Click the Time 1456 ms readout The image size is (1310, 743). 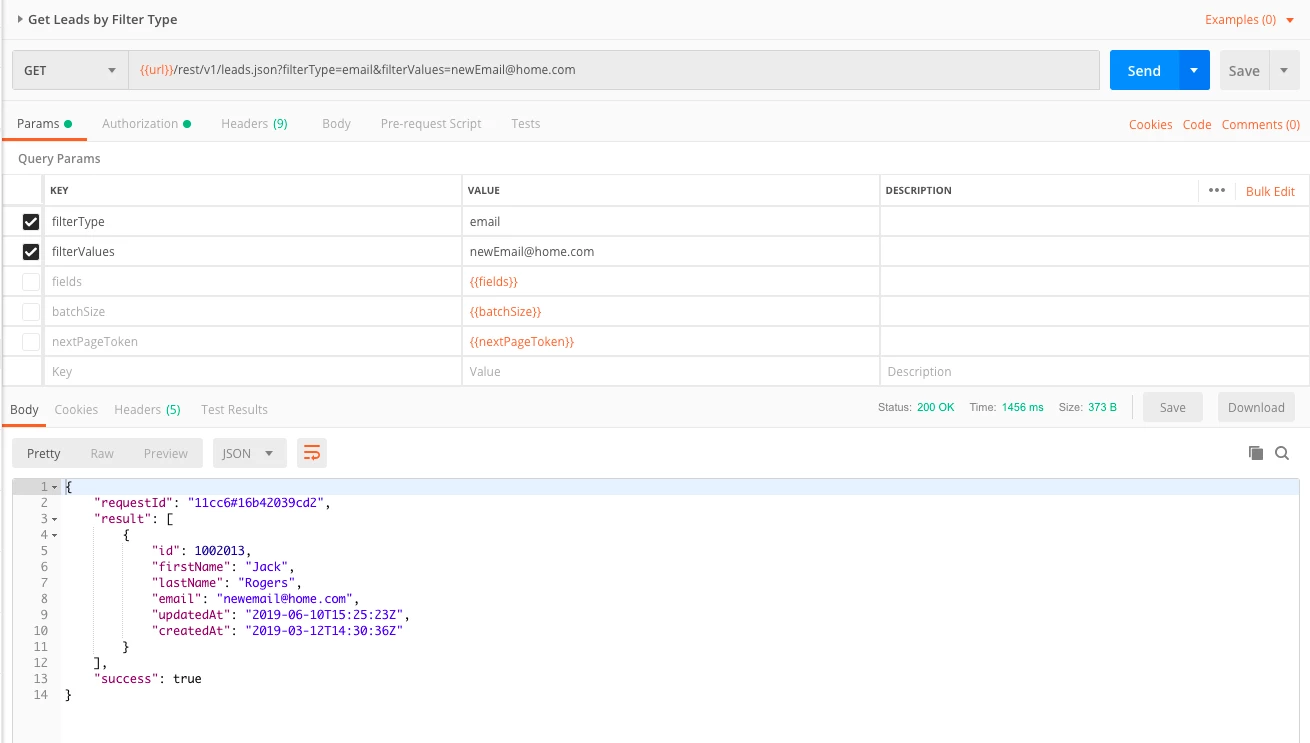coord(1006,408)
